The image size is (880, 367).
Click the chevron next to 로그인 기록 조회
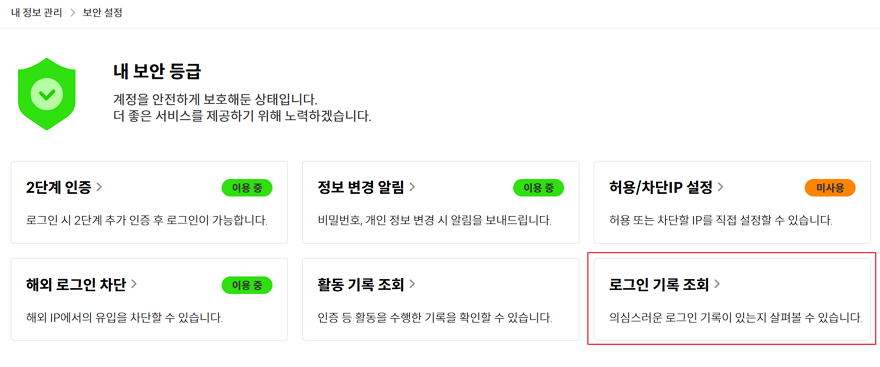coord(717,285)
